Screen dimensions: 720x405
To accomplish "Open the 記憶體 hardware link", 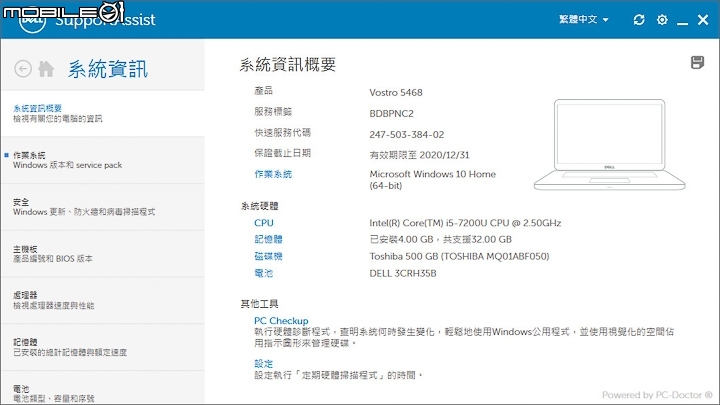I will pos(269,239).
